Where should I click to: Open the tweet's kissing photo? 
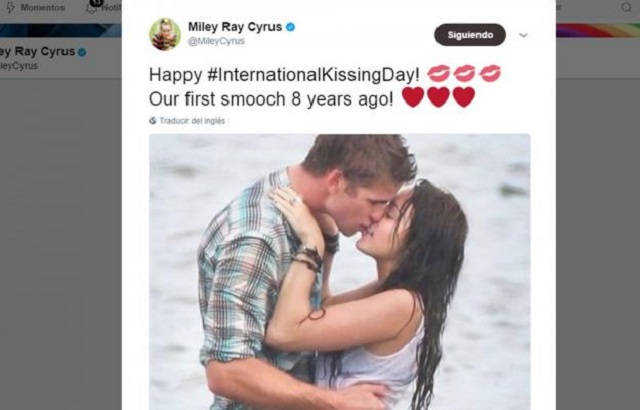click(x=340, y=270)
